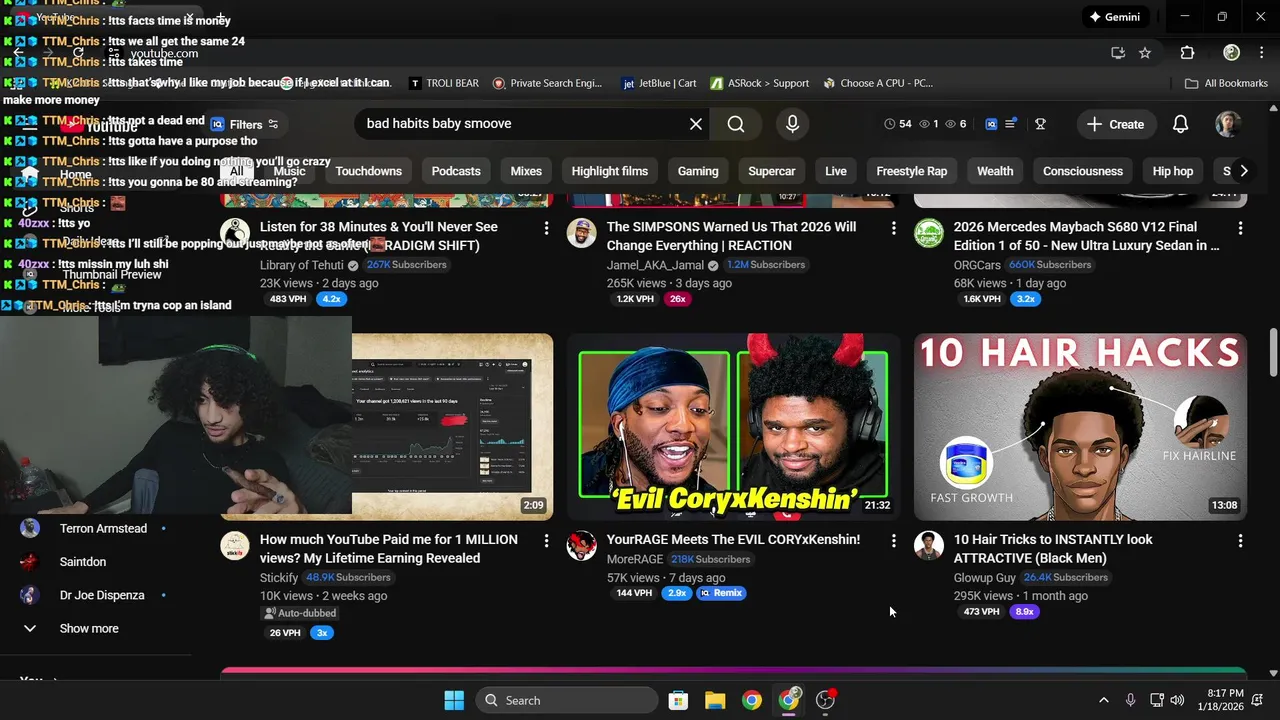Open options menu for 10 Hair Tricks video
Viewport: 1280px width, 720px height.
coord(1240,541)
